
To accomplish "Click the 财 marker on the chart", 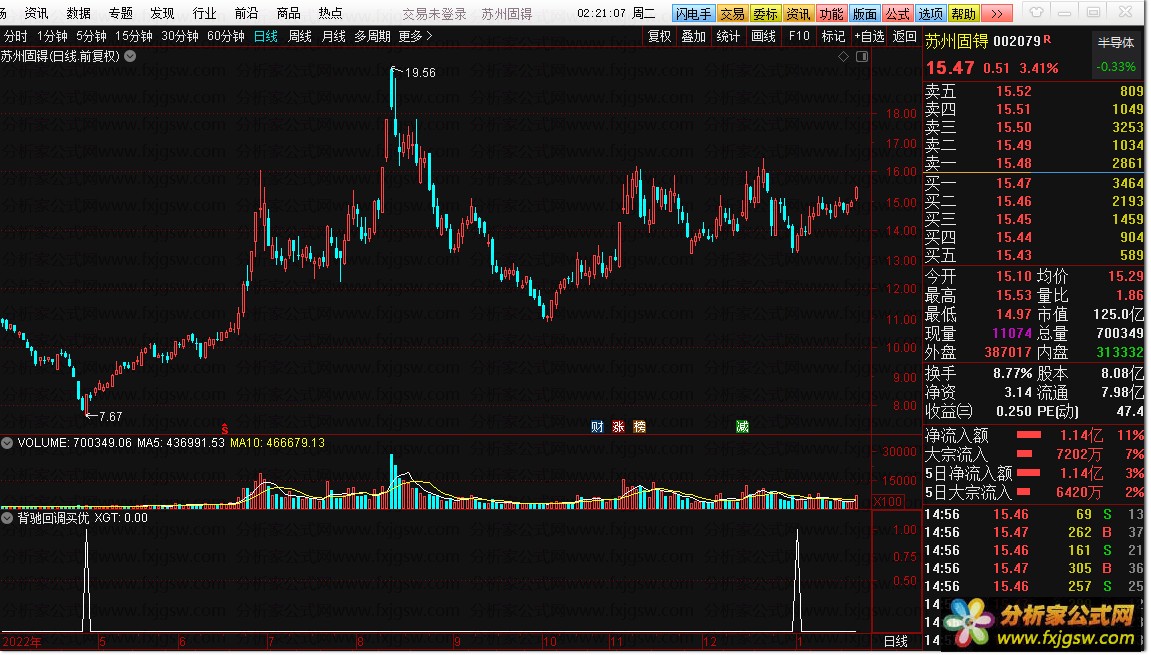I will tap(597, 427).
